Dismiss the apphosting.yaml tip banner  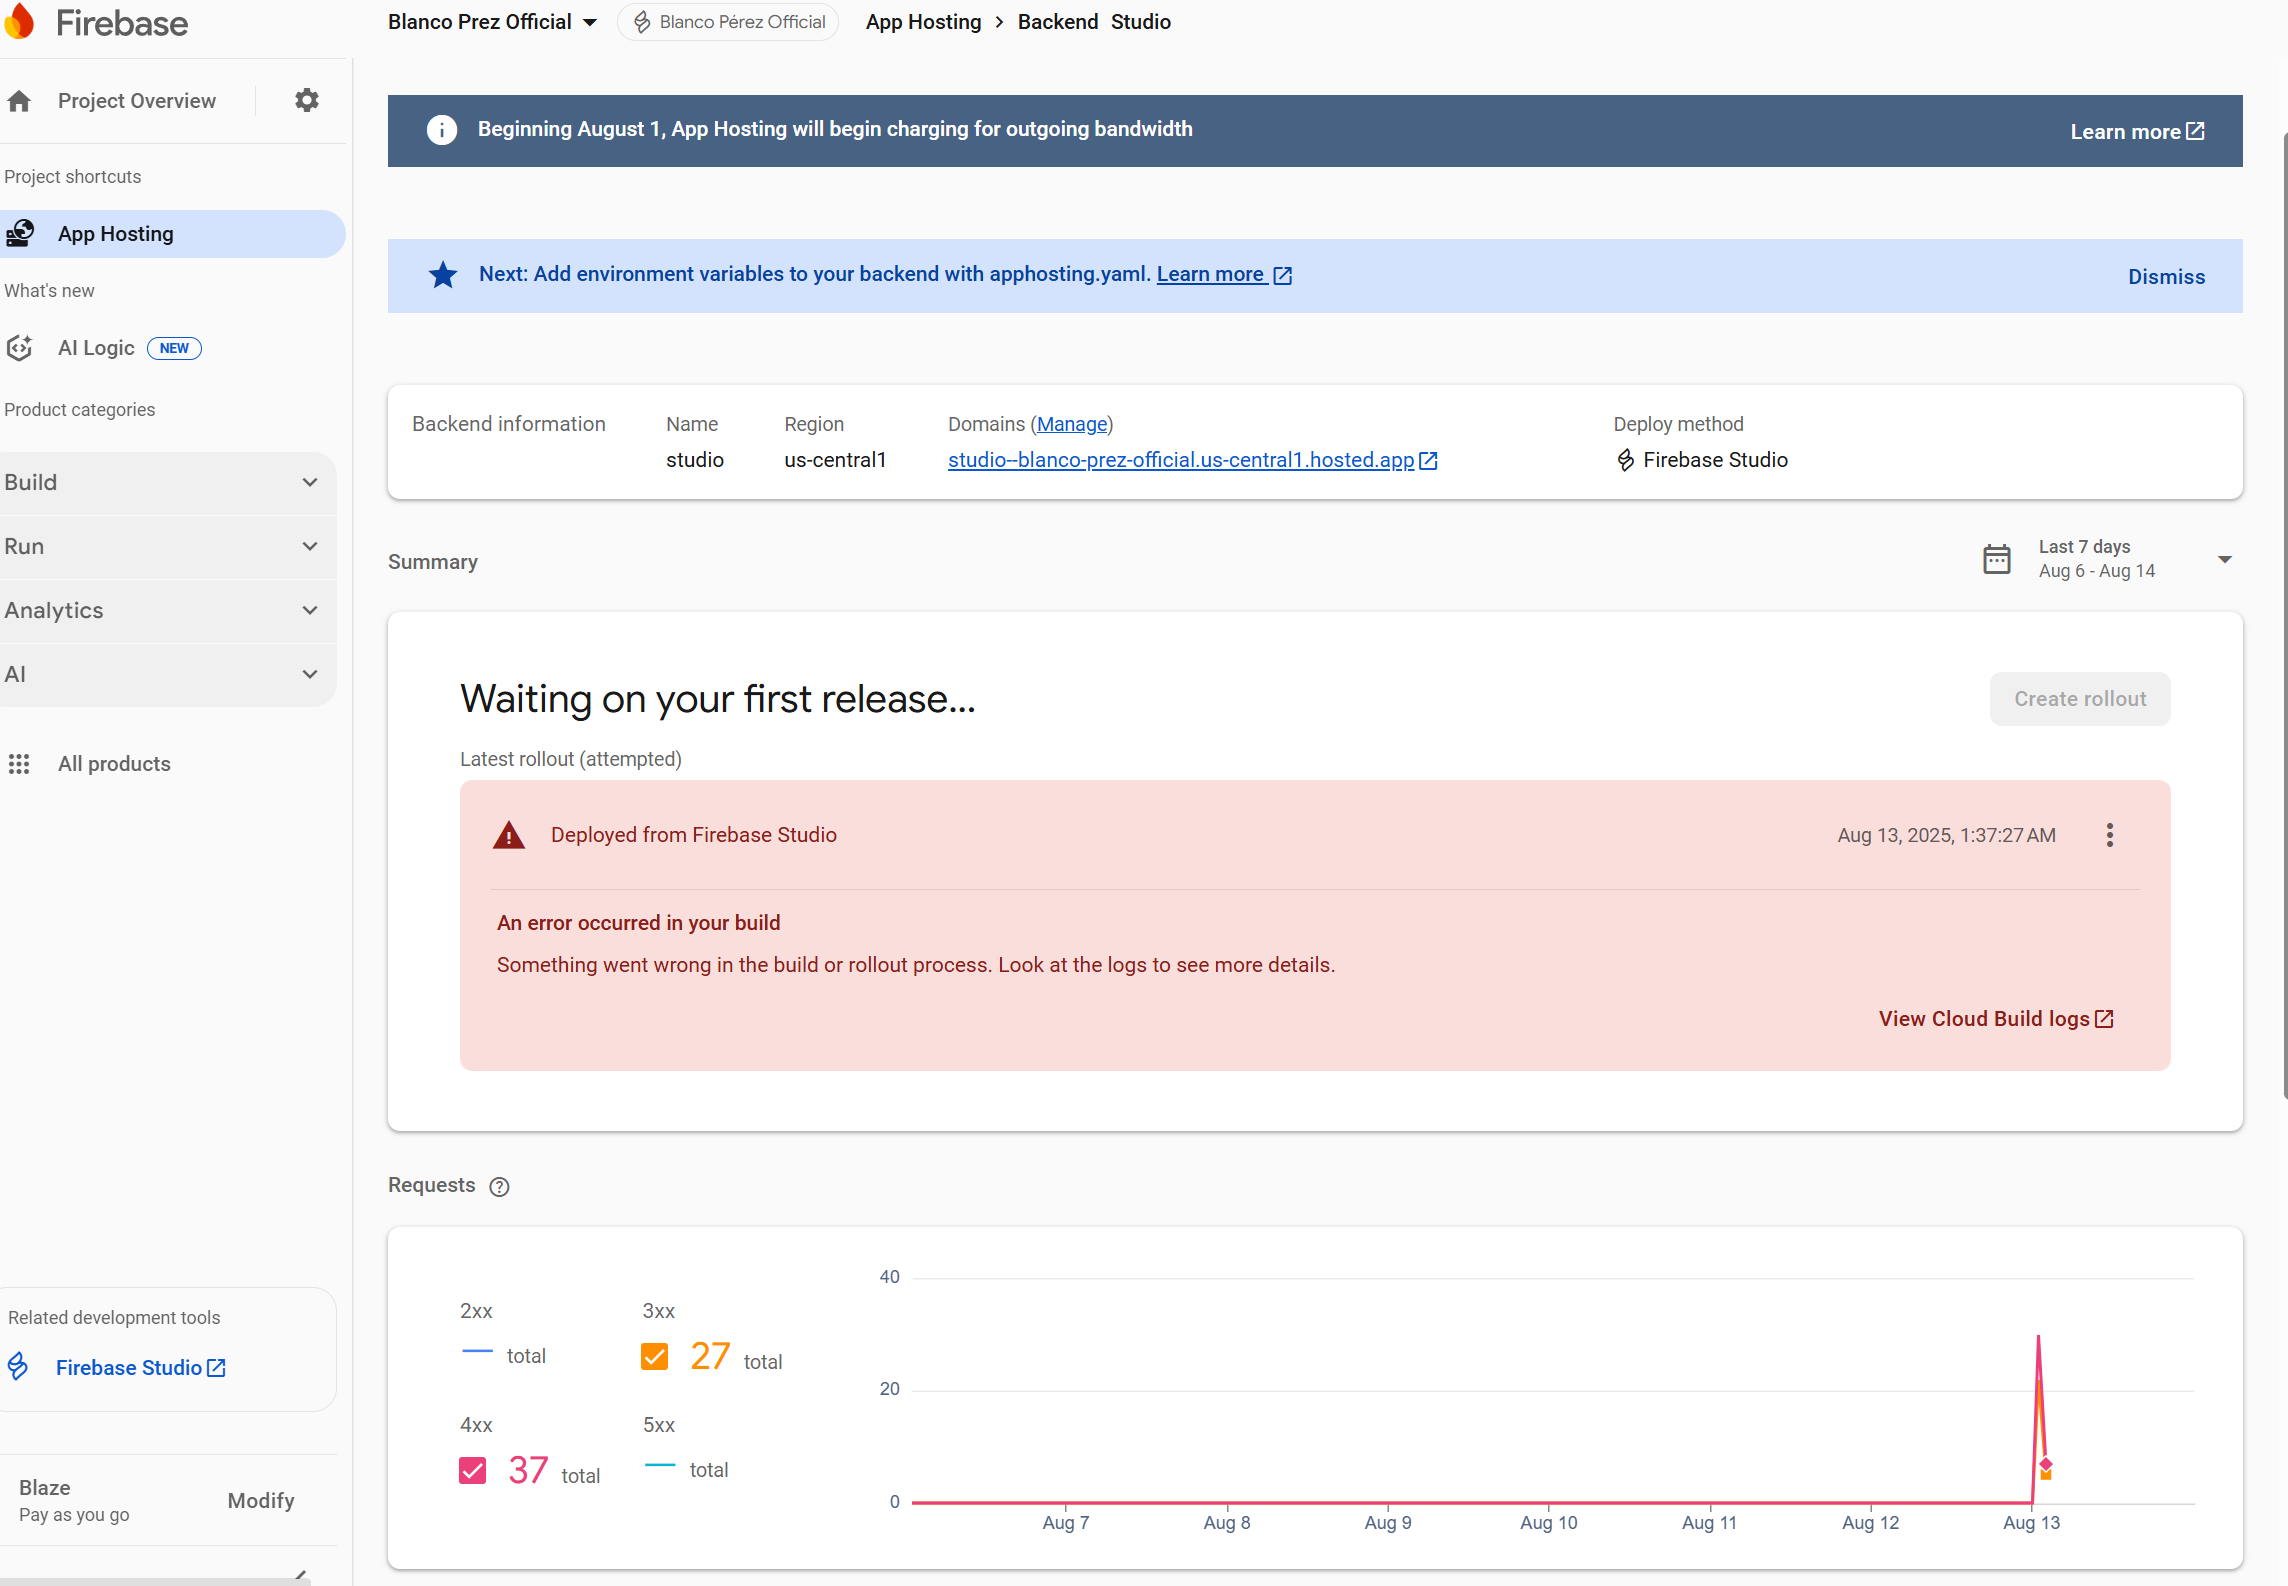coord(2165,277)
